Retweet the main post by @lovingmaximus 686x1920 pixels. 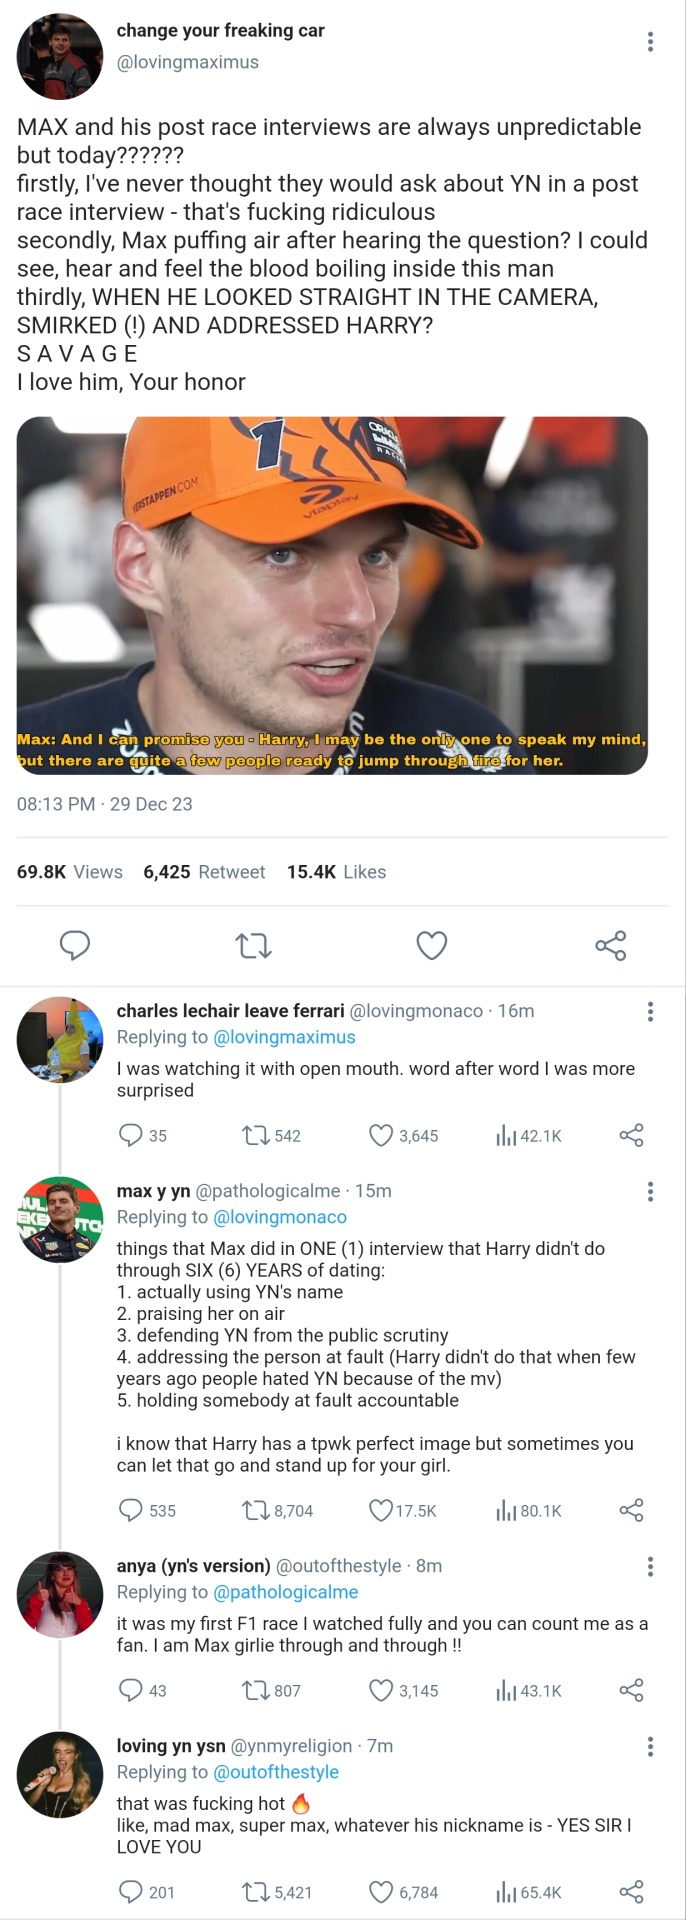[x=253, y=945]
